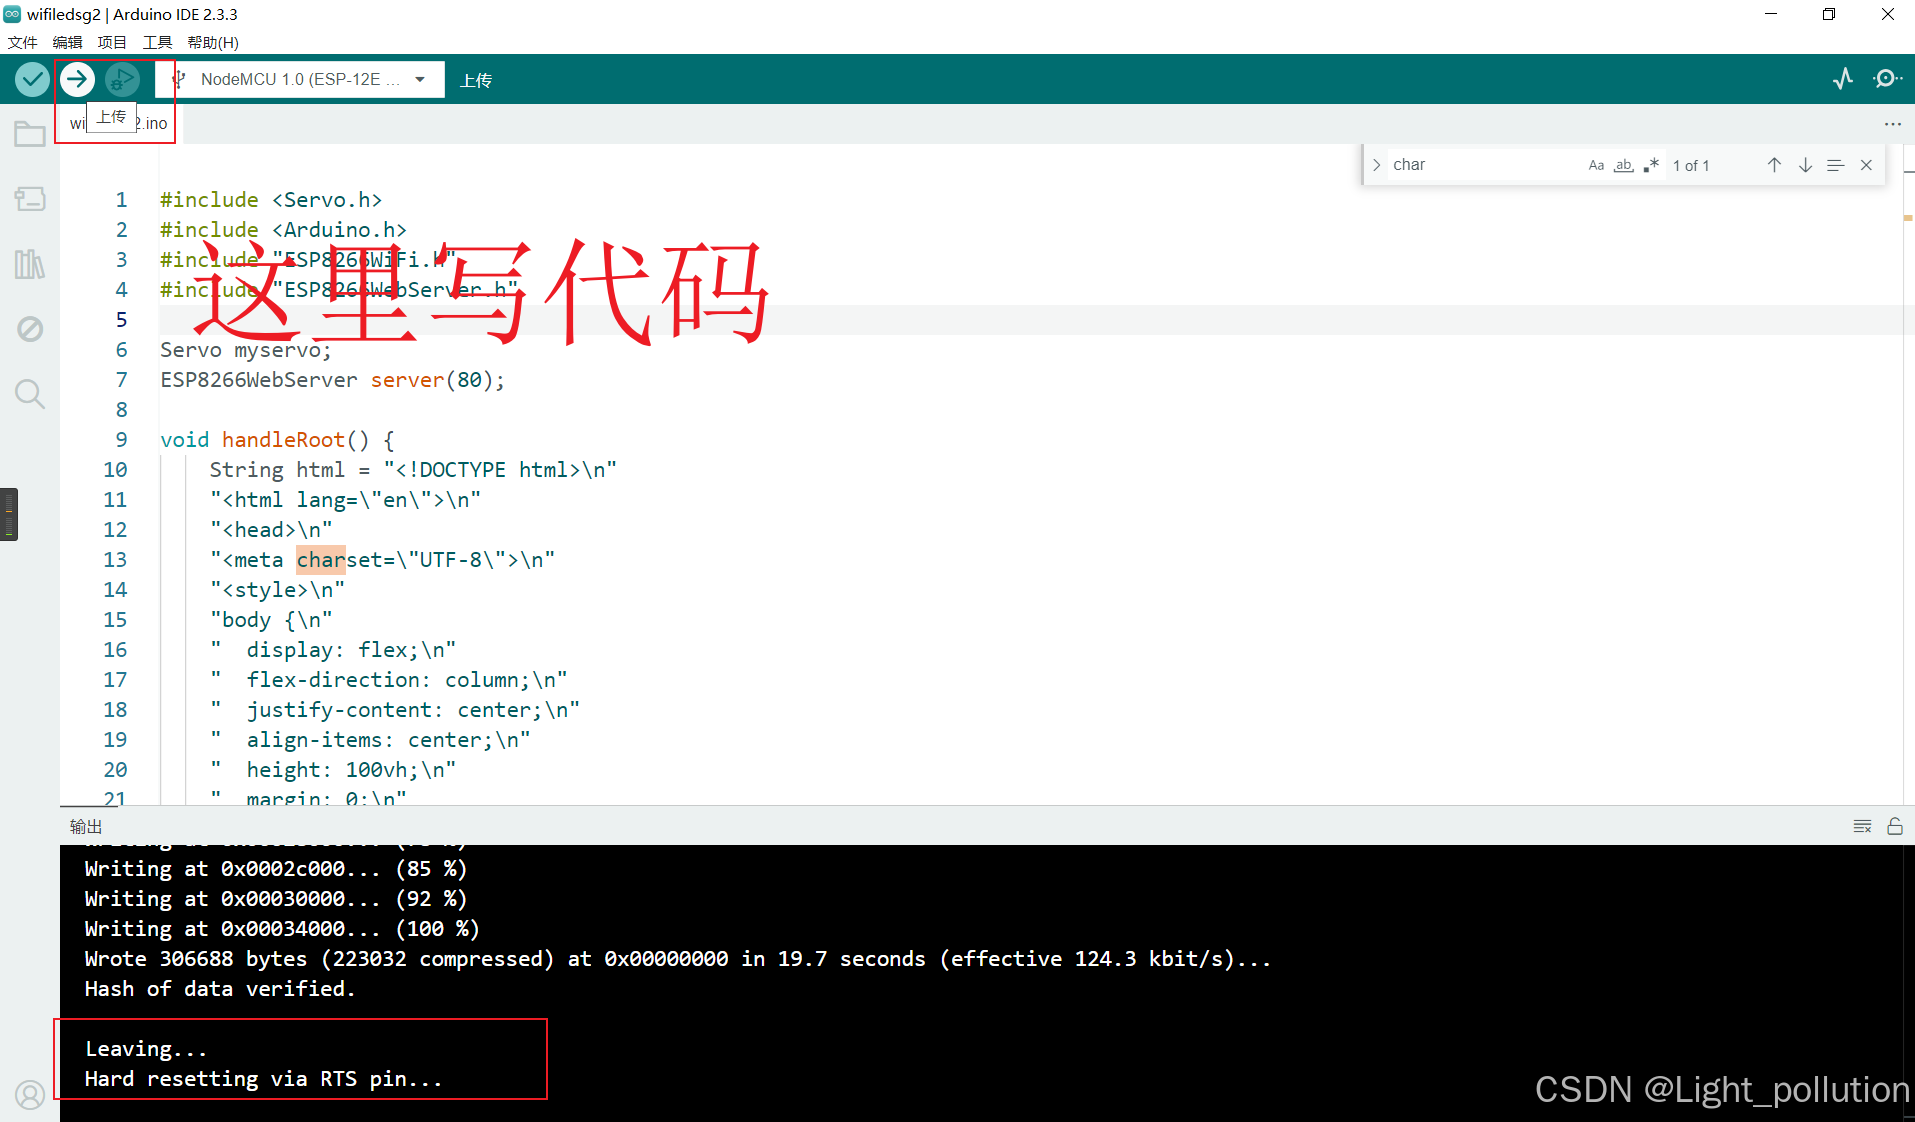
Task: Click the "<style>\n" string on line 14
Action: (277, 590)
